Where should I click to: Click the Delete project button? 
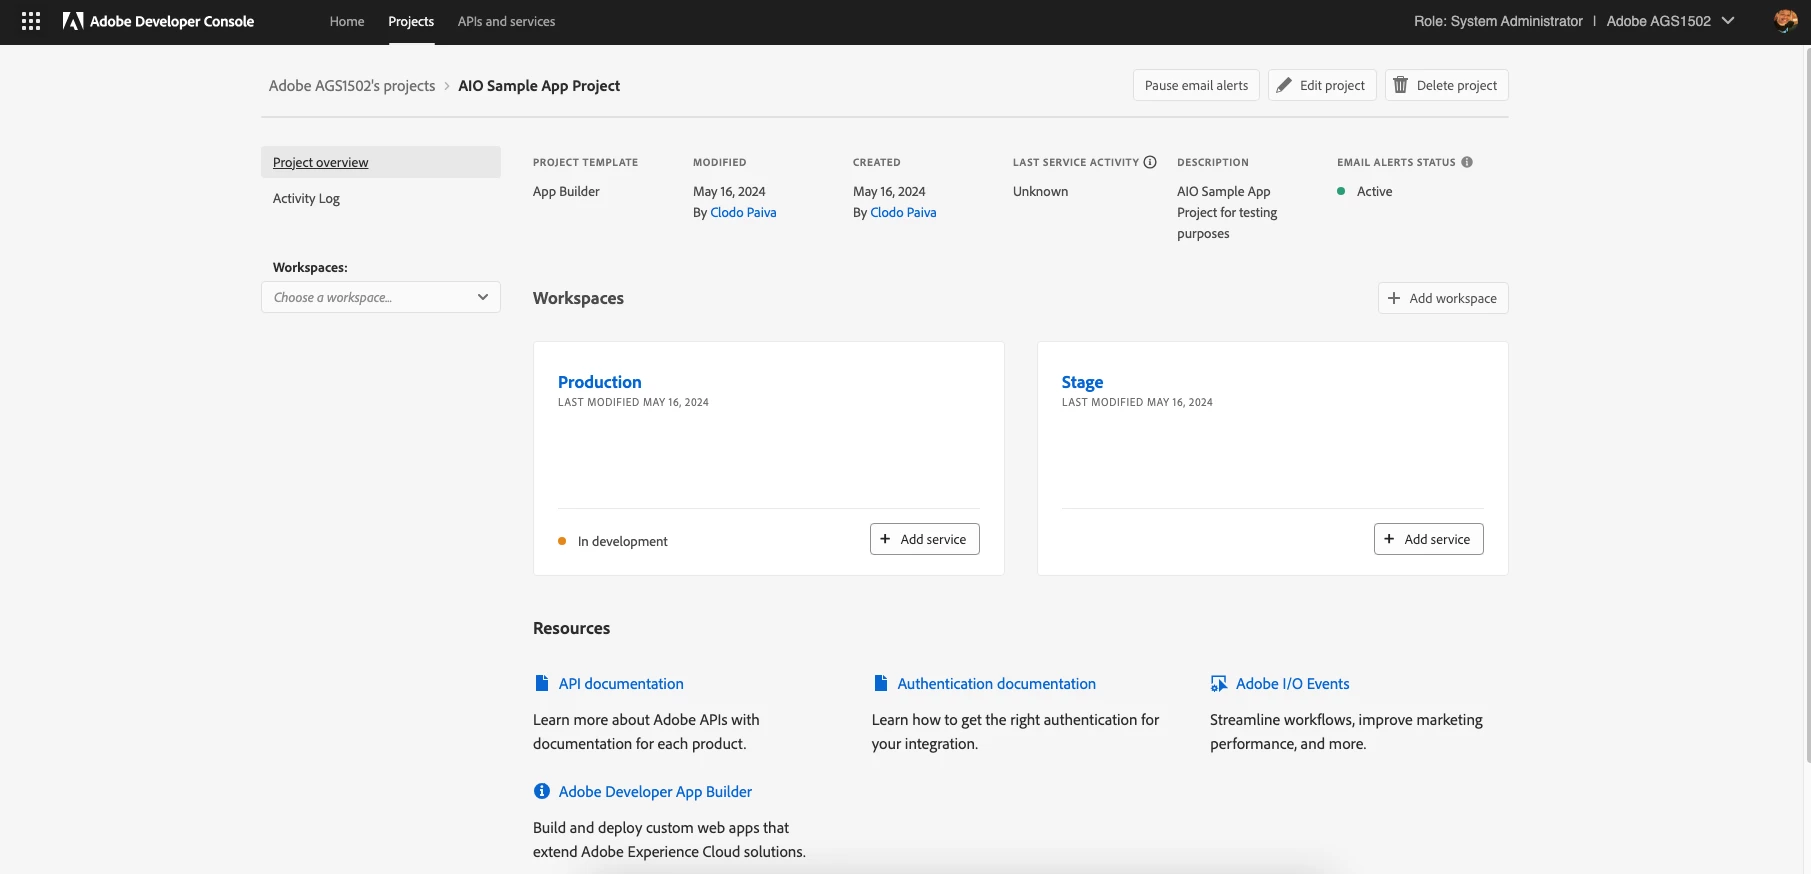(1446, 85)
